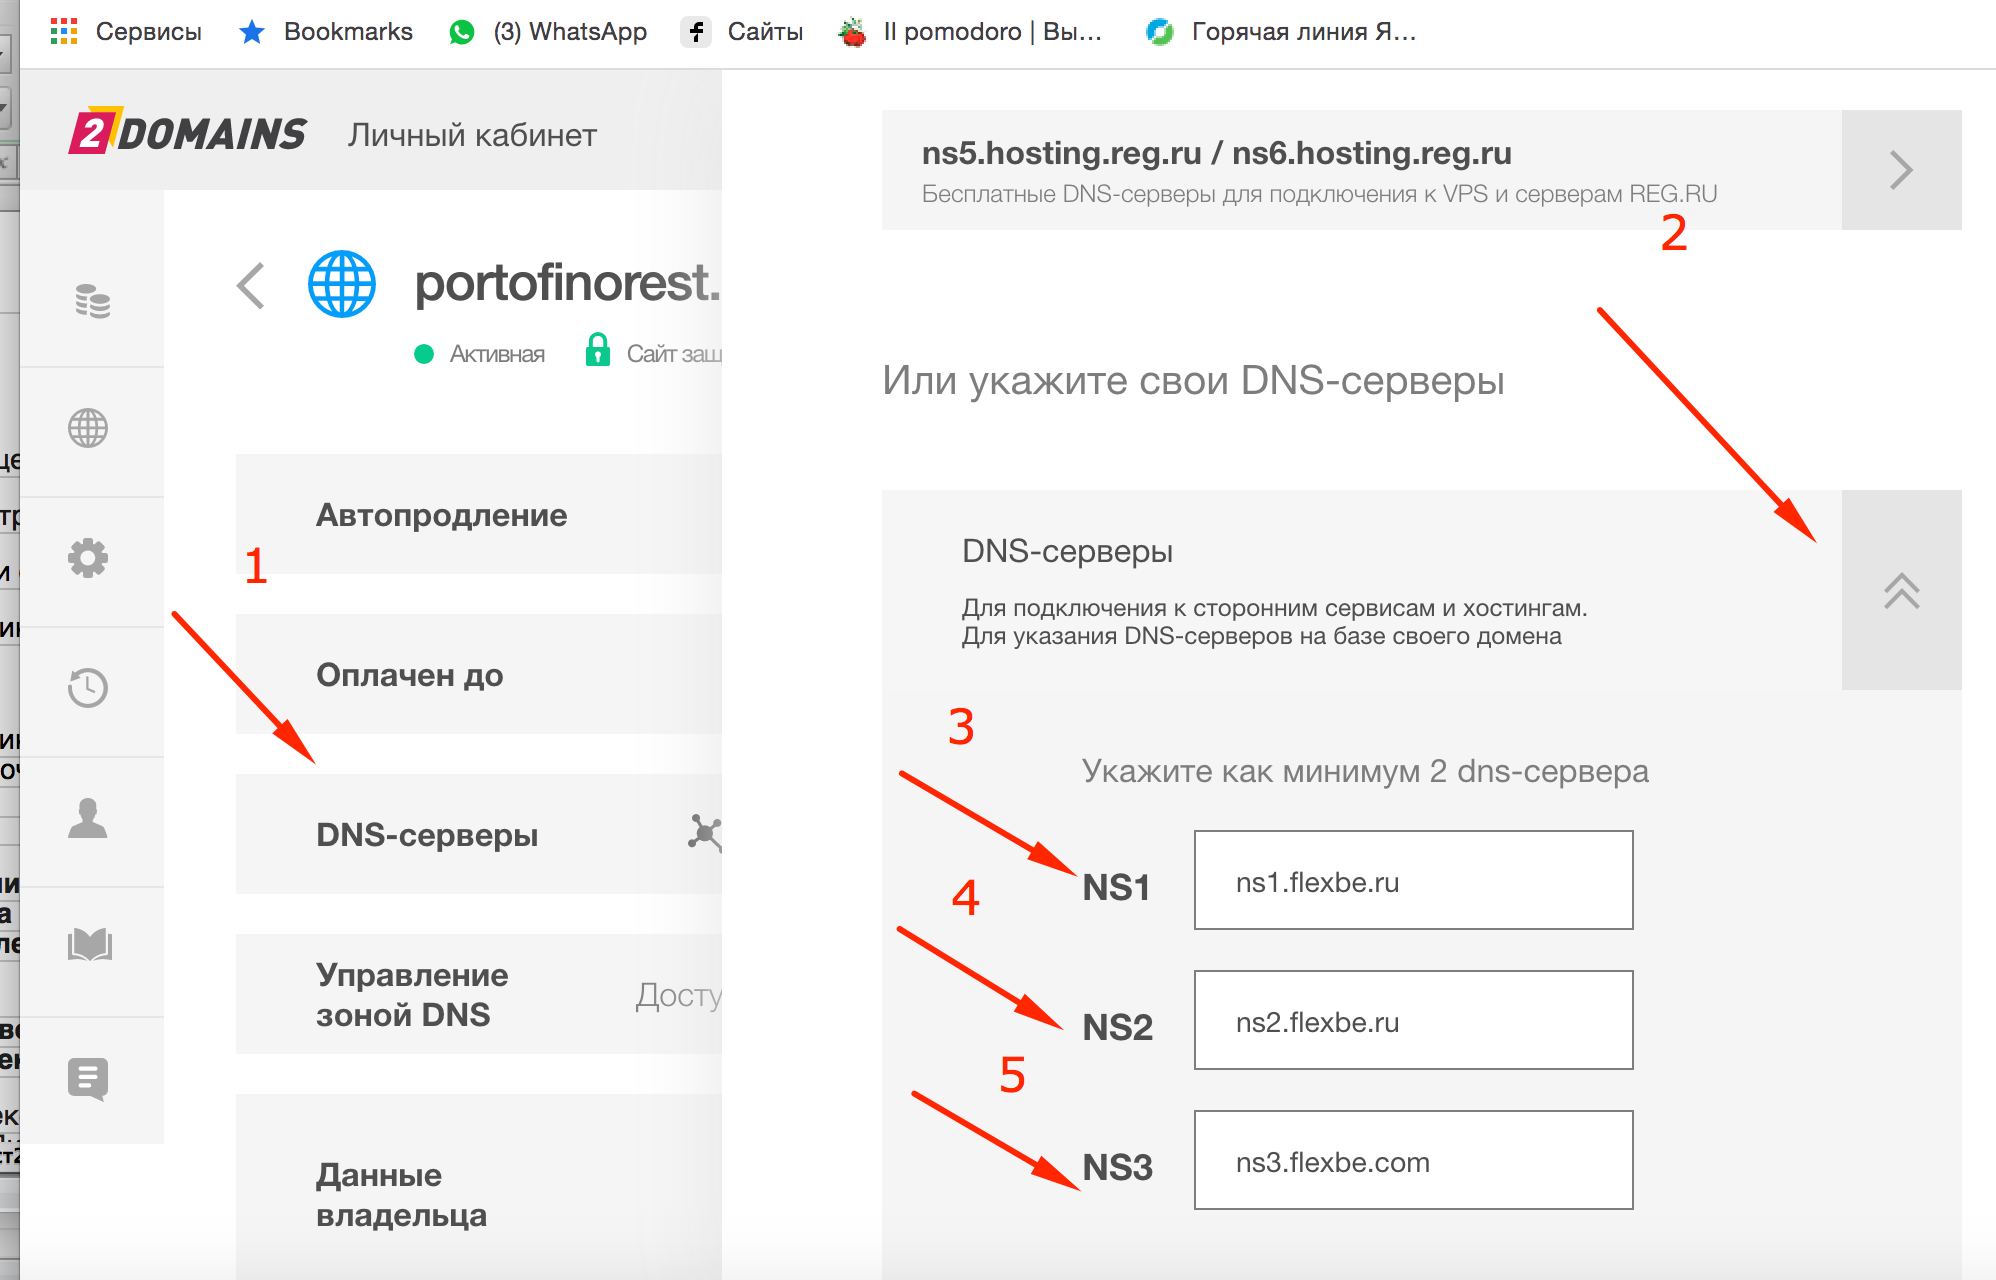Click the NS2 server input field
Screen dimensions: 1996x1280
click(1413, 1020)
